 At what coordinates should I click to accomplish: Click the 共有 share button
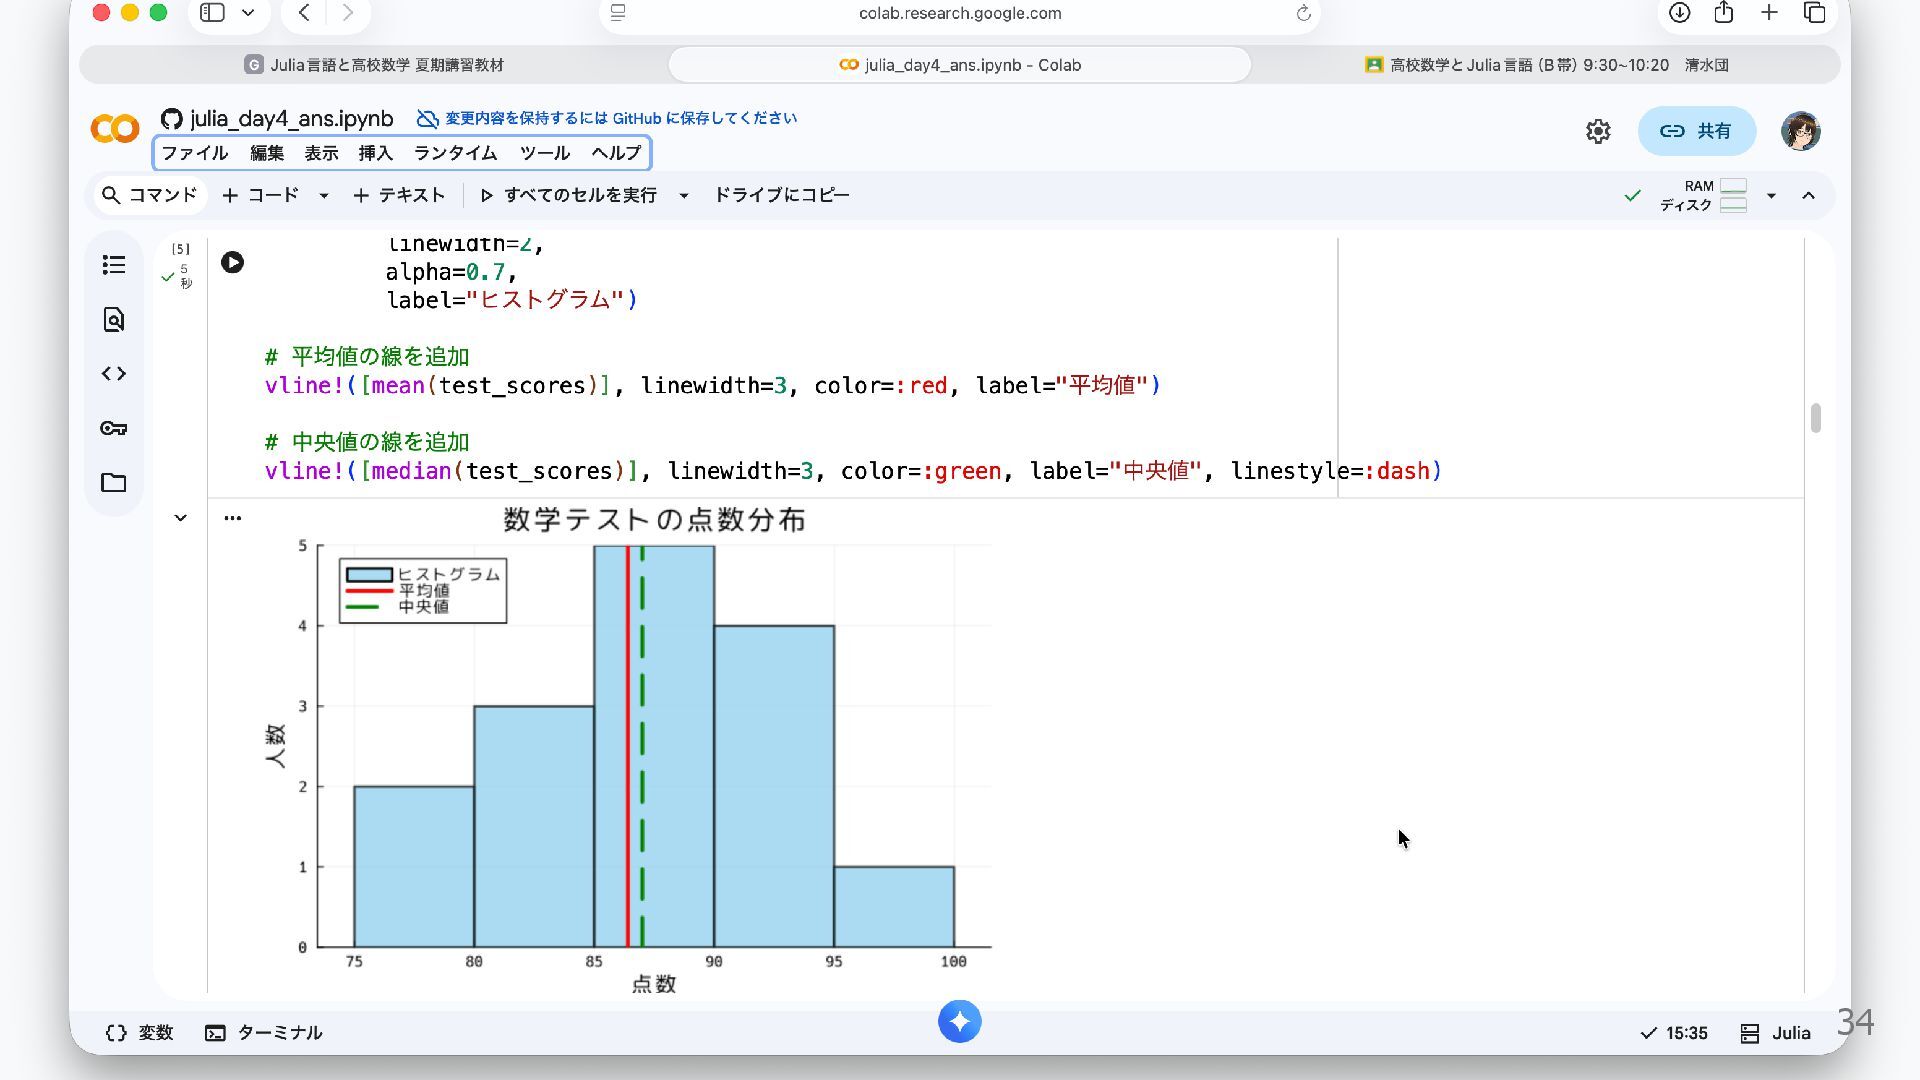(1696, 131)
